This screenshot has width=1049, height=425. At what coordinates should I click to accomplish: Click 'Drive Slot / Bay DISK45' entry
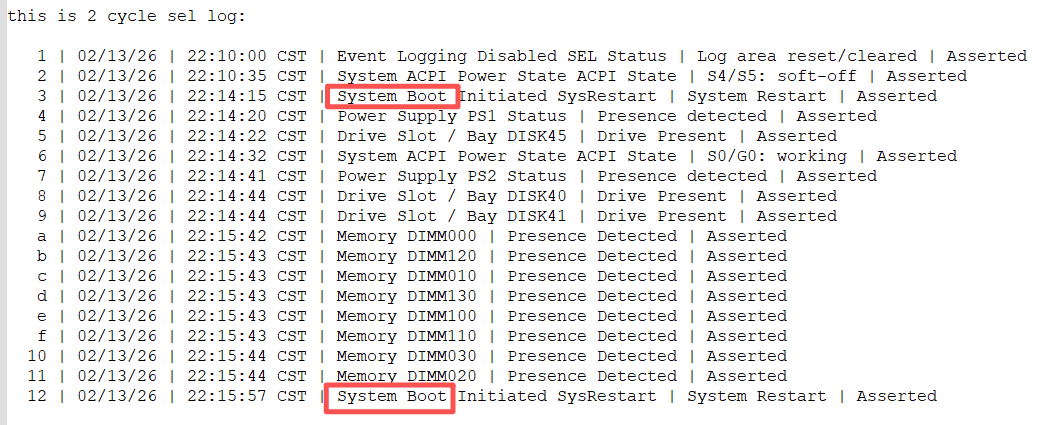(x=452, y=137)
